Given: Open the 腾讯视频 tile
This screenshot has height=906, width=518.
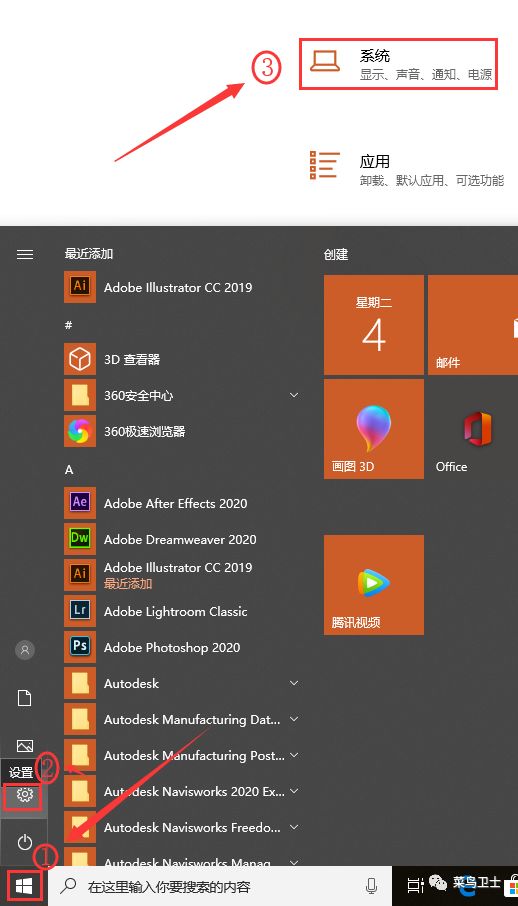Looking at the screenshot, I should point(373,585).
